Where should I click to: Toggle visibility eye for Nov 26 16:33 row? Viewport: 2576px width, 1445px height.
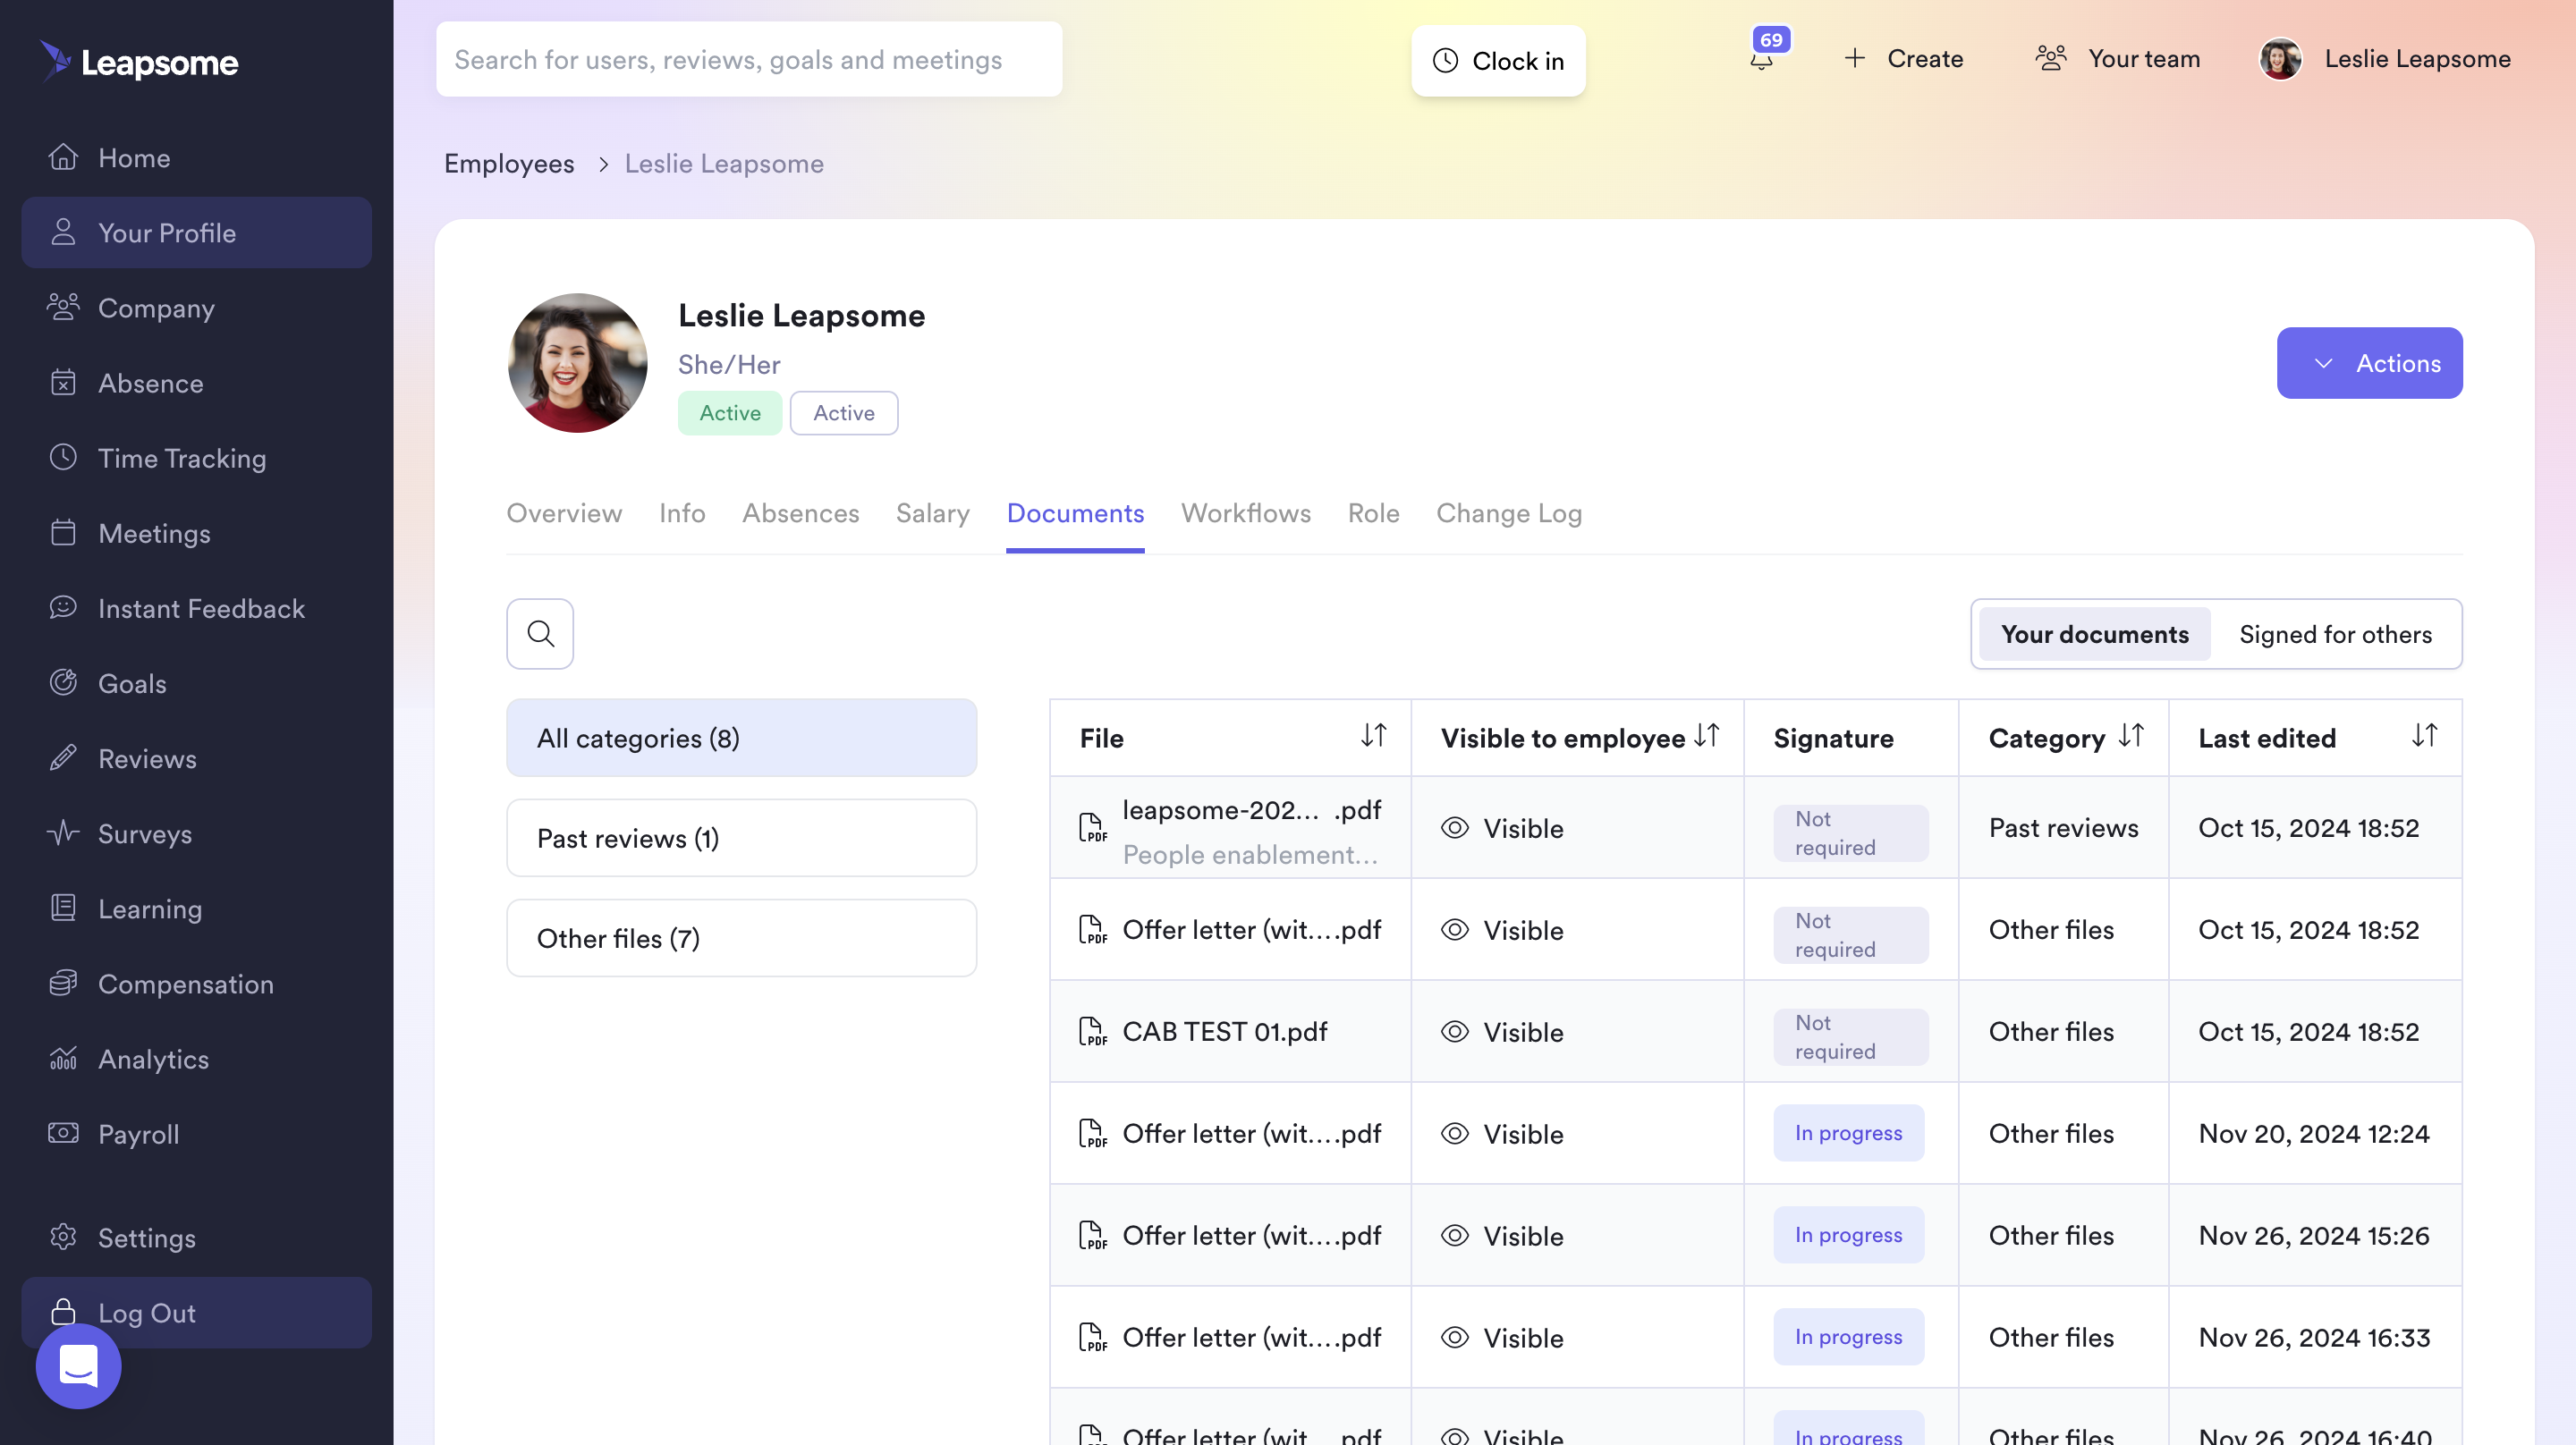(x=1455, y=1338)
